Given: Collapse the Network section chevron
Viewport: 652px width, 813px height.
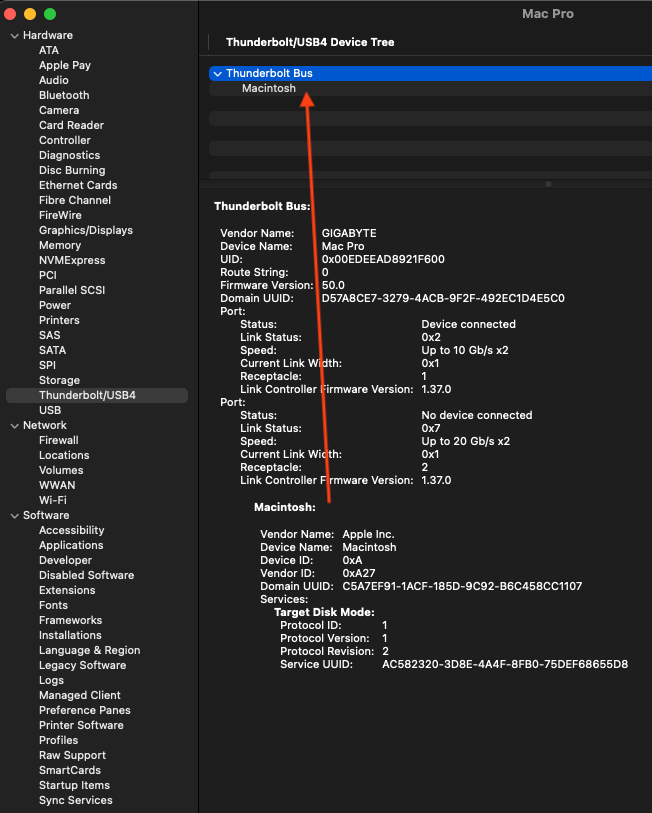Looking at the screenshot, I should 15,426.
